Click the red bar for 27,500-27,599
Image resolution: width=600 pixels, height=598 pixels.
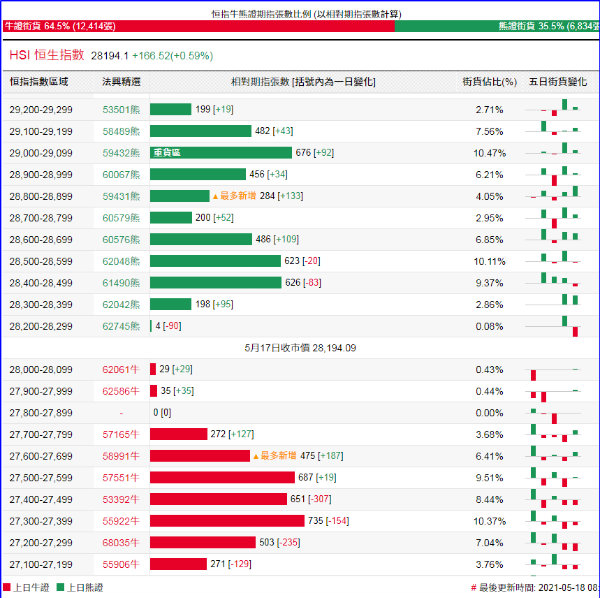point(222,477)
